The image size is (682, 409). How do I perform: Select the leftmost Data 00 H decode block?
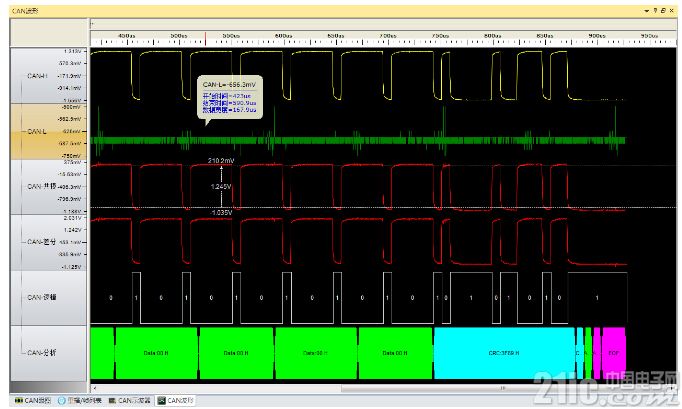(156, 353)
